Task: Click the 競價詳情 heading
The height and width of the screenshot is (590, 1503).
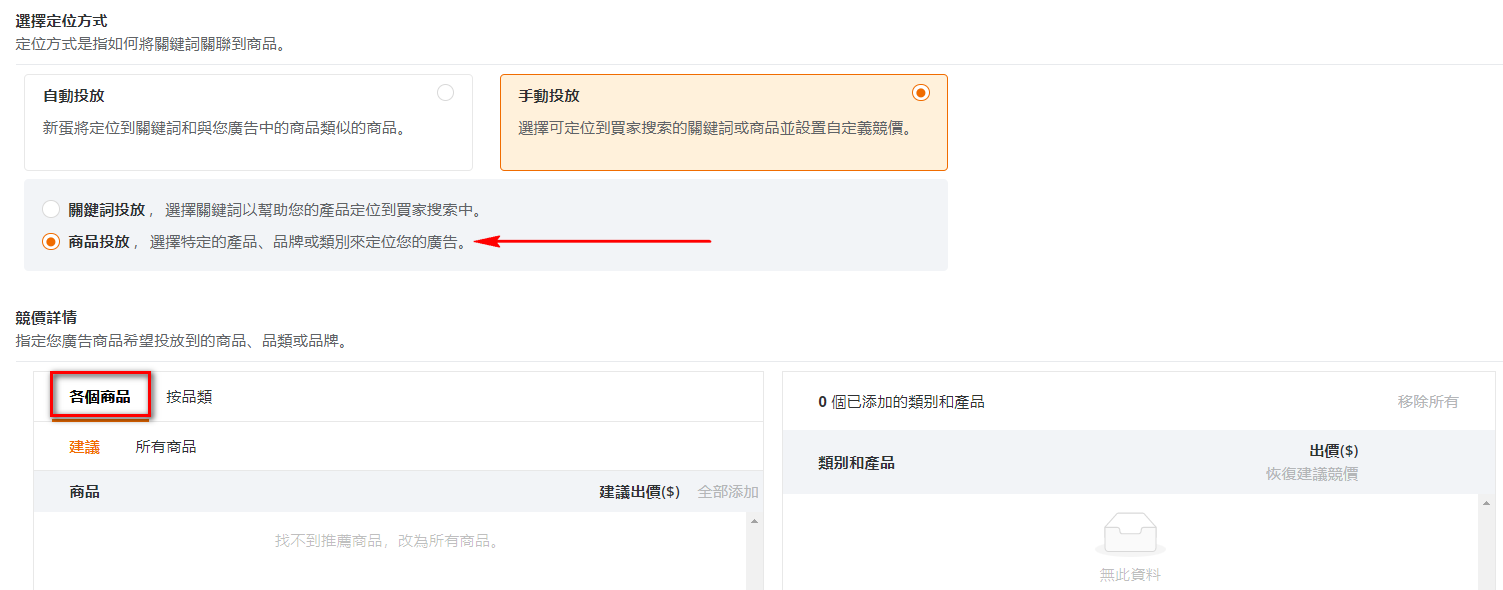Action: tap(46, 317)
